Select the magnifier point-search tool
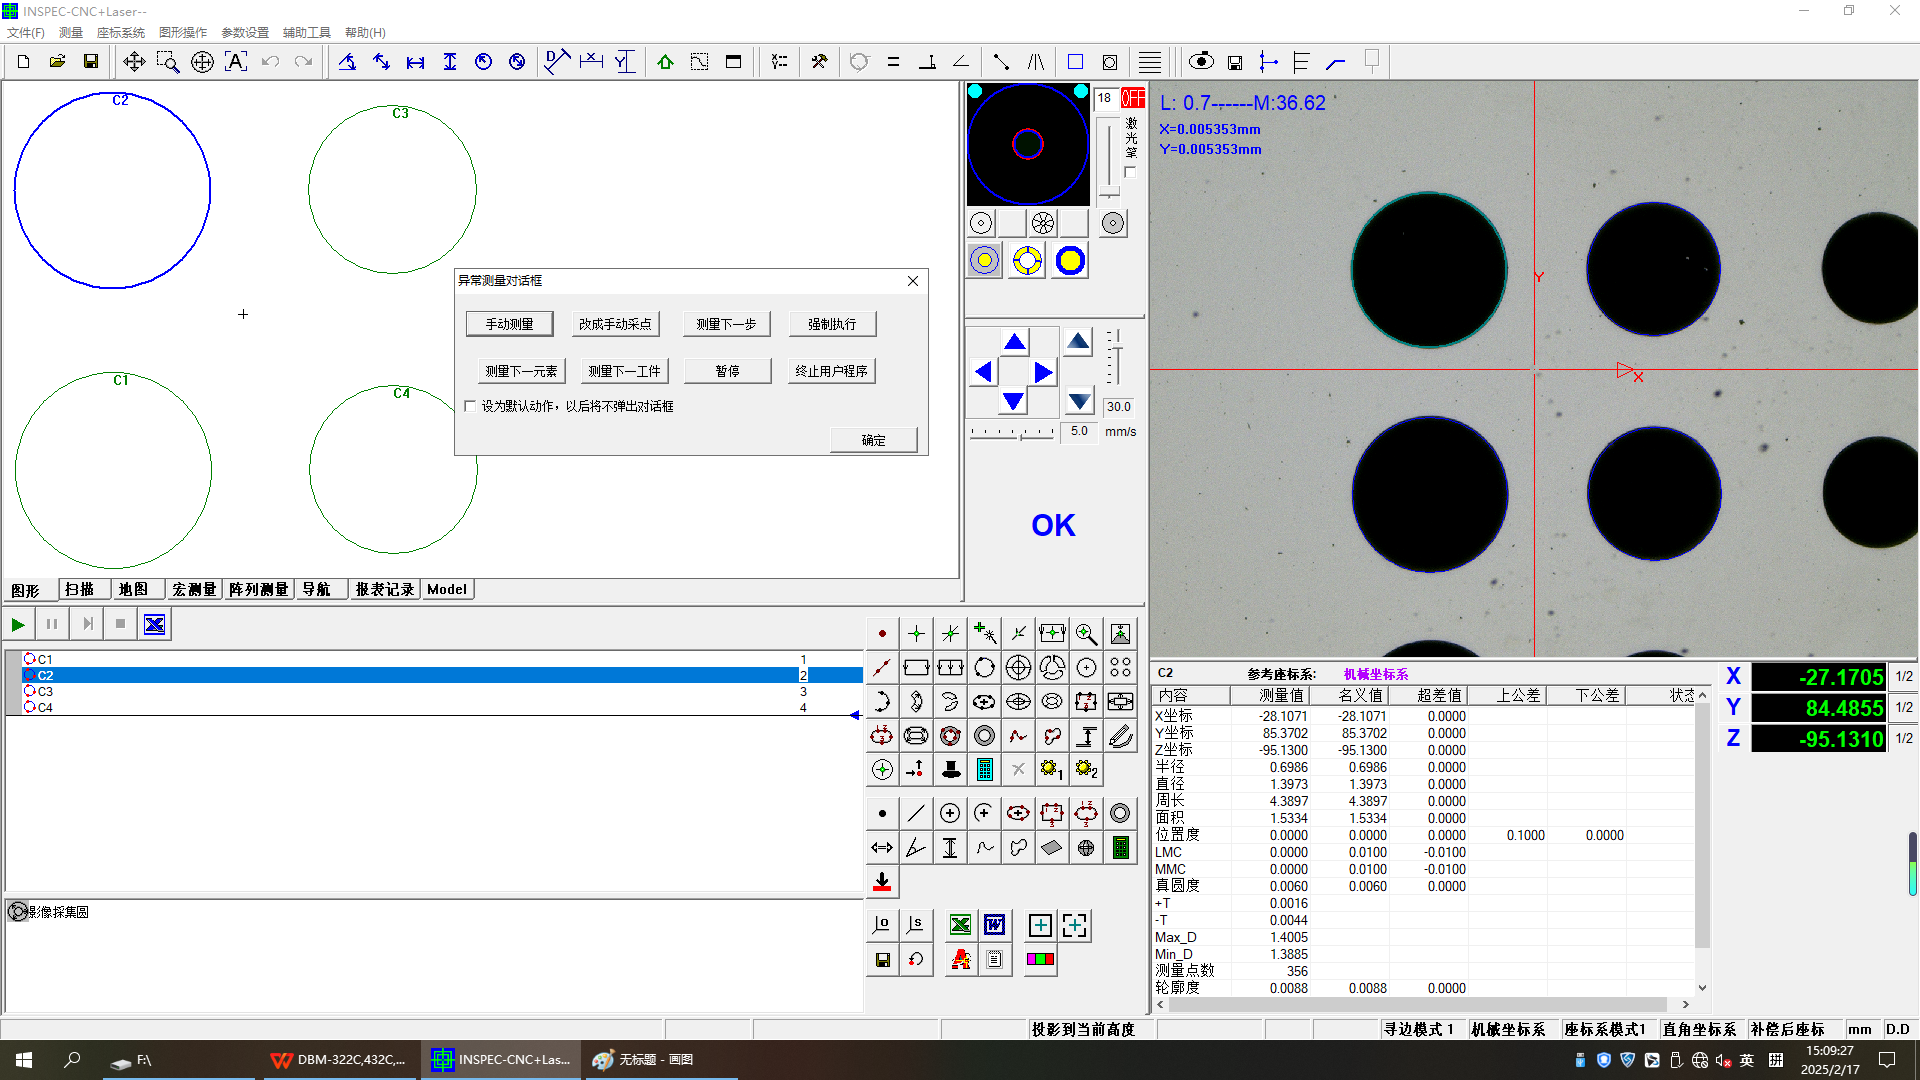The width and height of the screenshot is (1920, 1080). pyautogui.click(x=1086, y=633)
